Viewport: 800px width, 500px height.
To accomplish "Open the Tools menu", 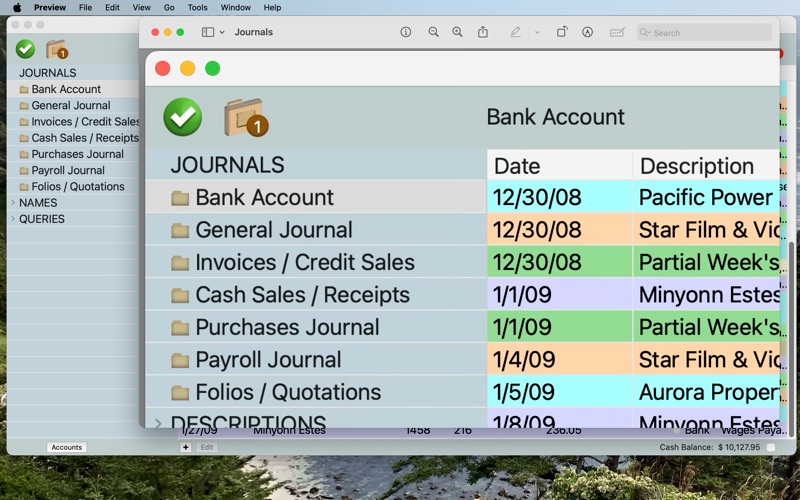I will pyautogui.click(x=197, y=8).
